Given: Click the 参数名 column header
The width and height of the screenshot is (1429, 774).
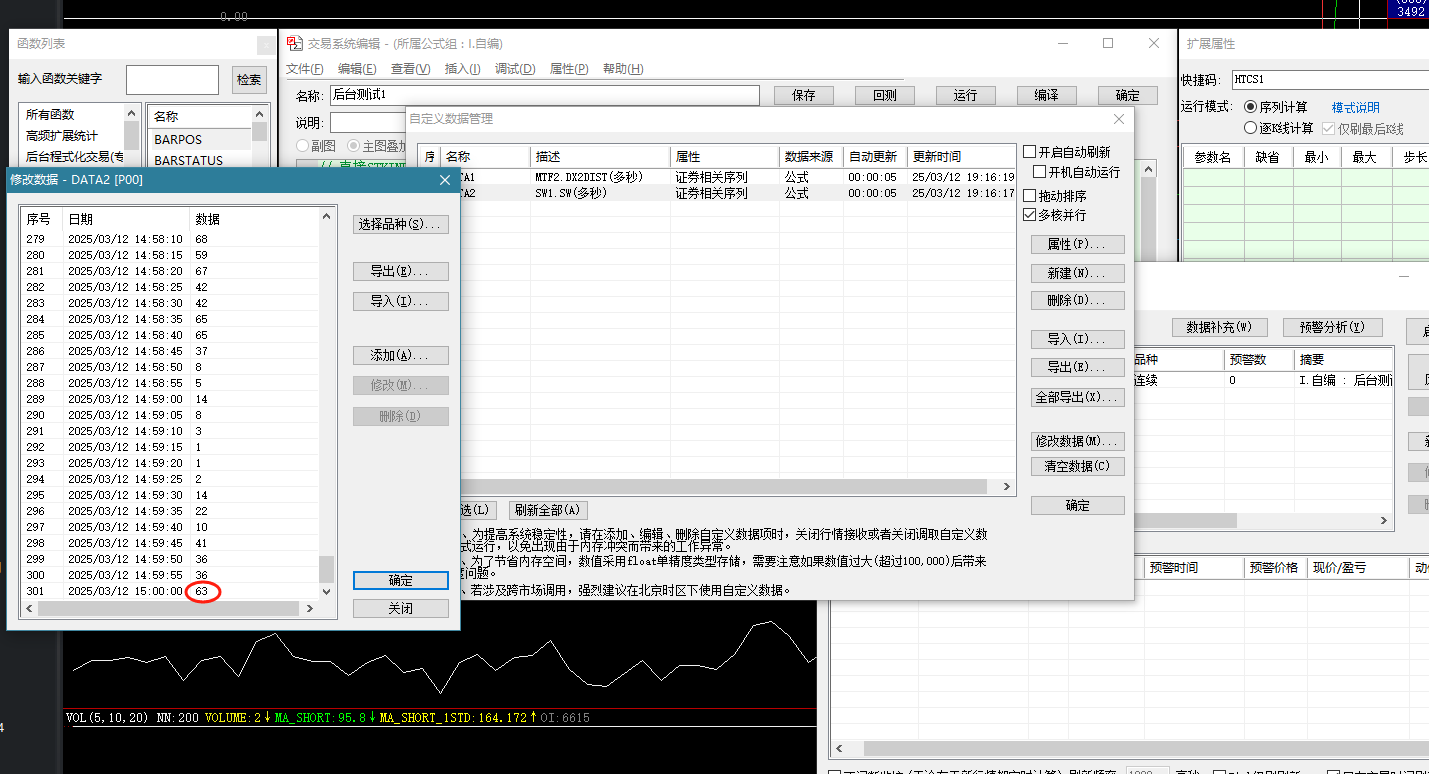Looking at the screenshot, I should (x=1213, y=157).
